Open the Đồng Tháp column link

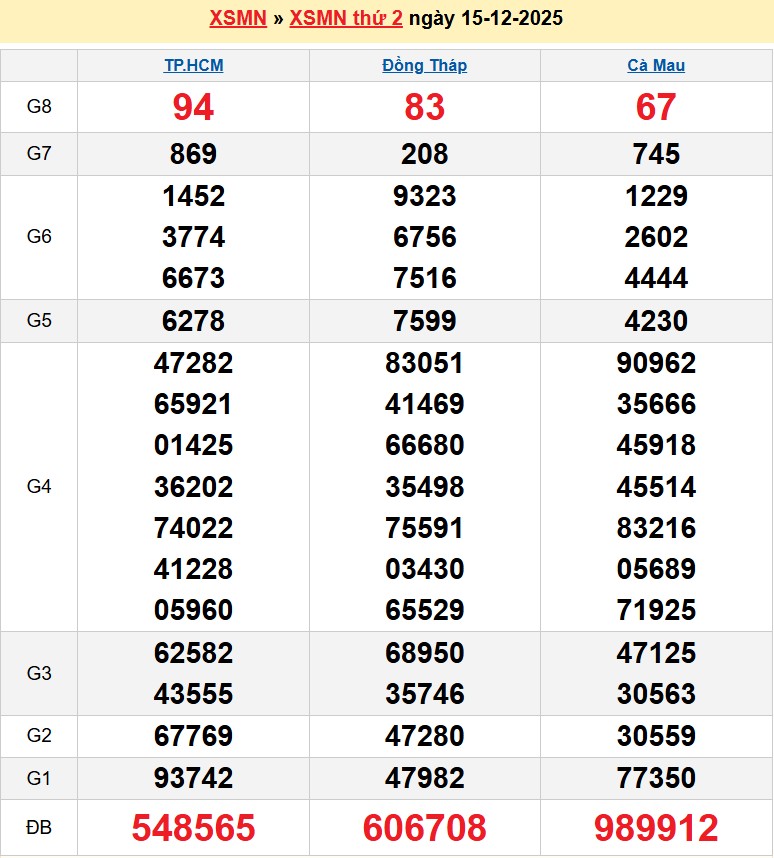(424, 66)
